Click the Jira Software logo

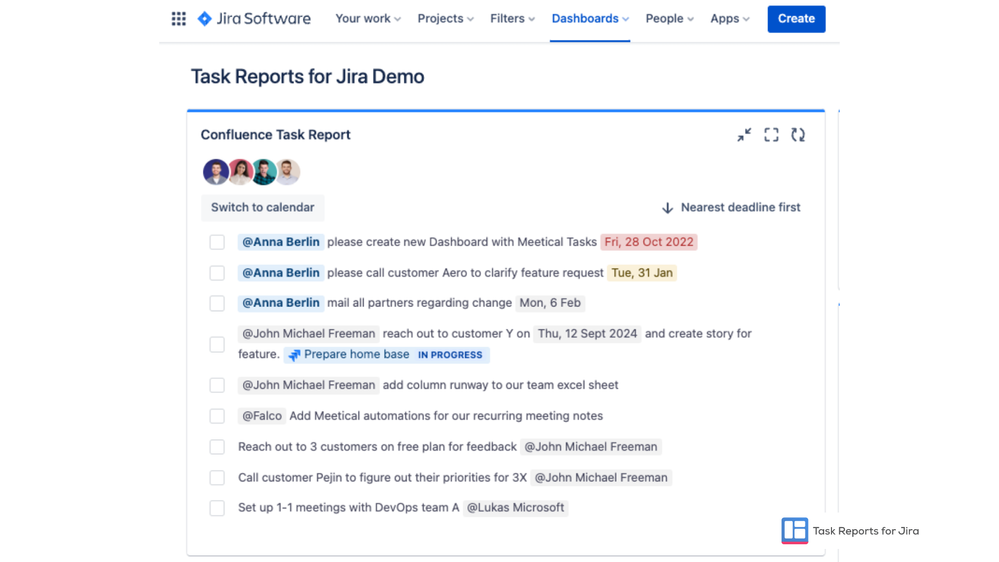[254, 18]
